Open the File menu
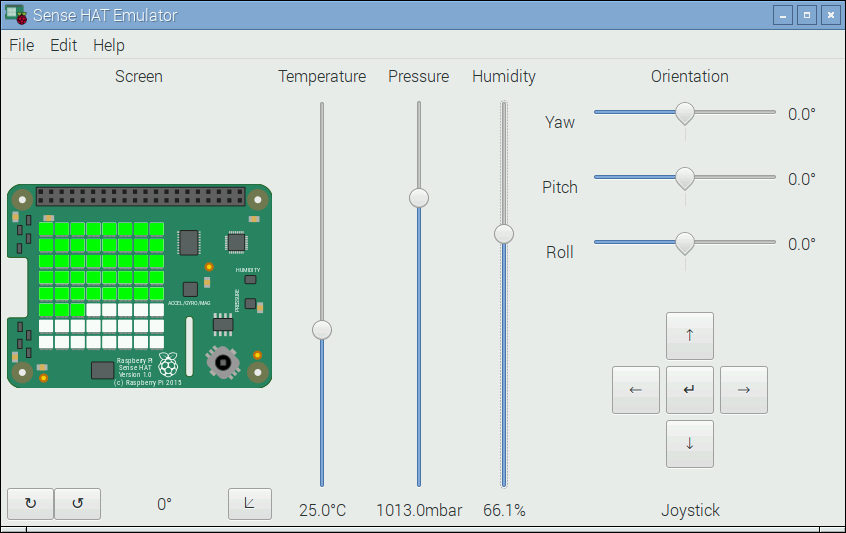This screenshot has height=533, width=846. tap(21, 45)
